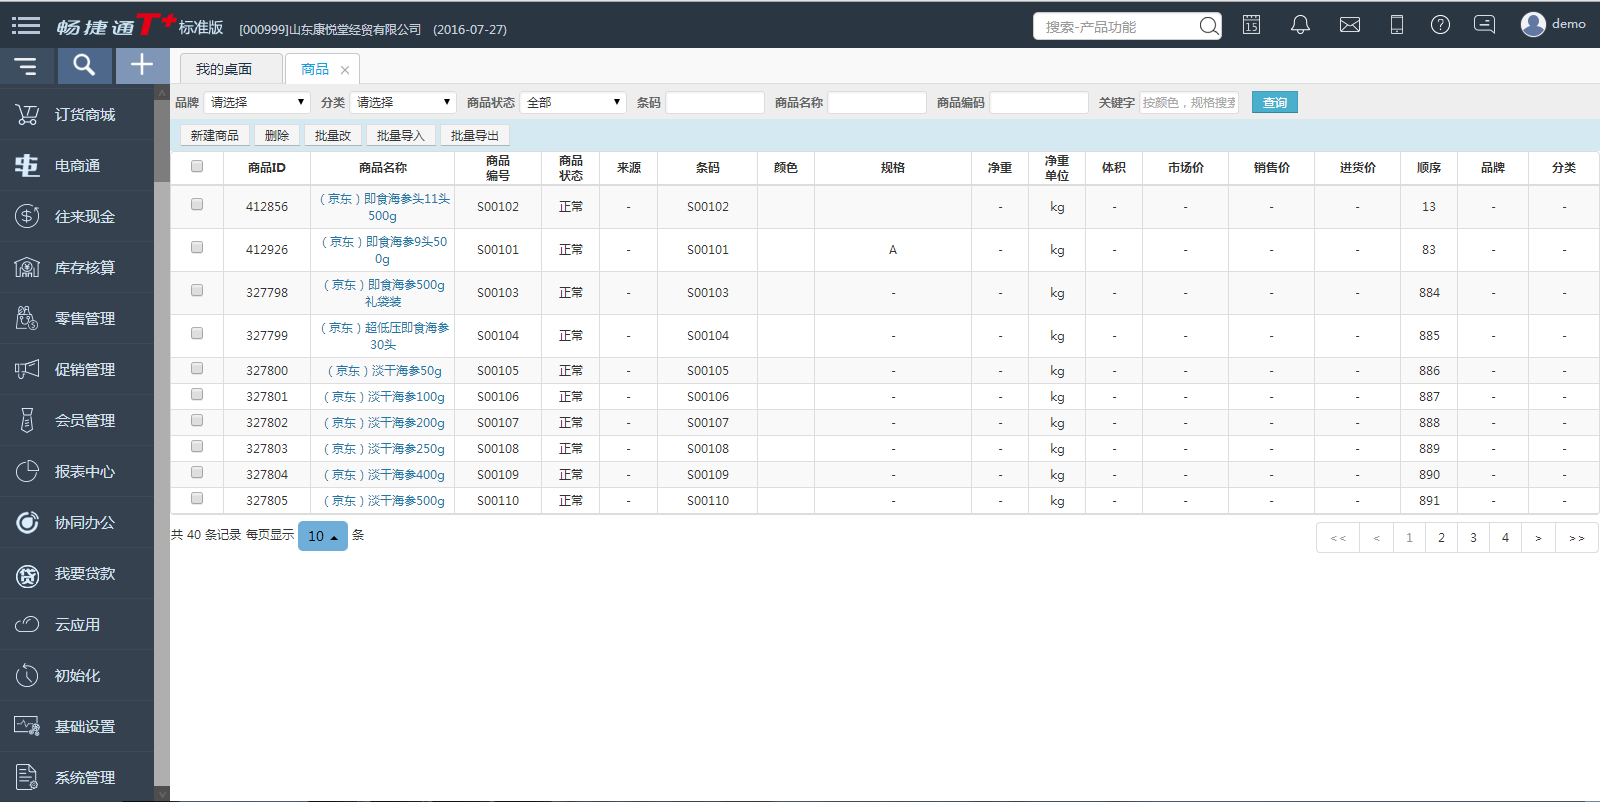Click the calendar icon in header
Image resolution: width=1600 pixels, height=802 pixels.
1251,25
